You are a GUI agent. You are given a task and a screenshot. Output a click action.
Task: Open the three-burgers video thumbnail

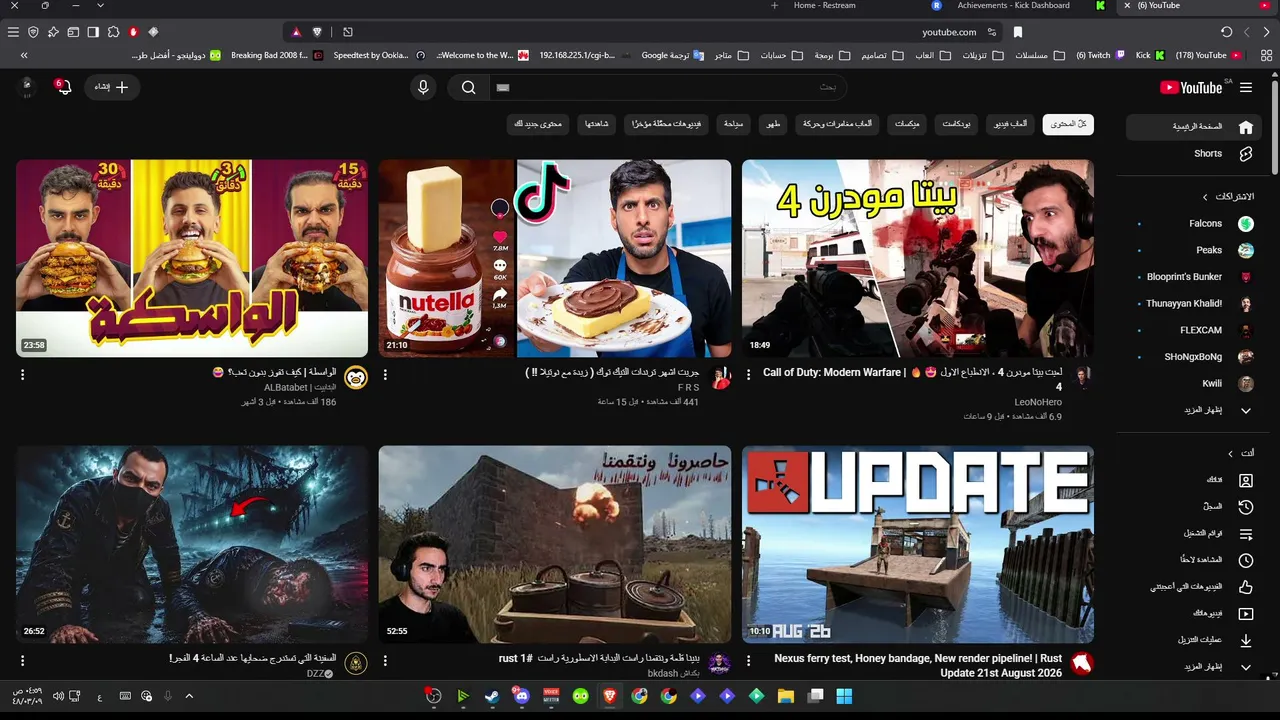pyautogui.click(x=192, y=258)
